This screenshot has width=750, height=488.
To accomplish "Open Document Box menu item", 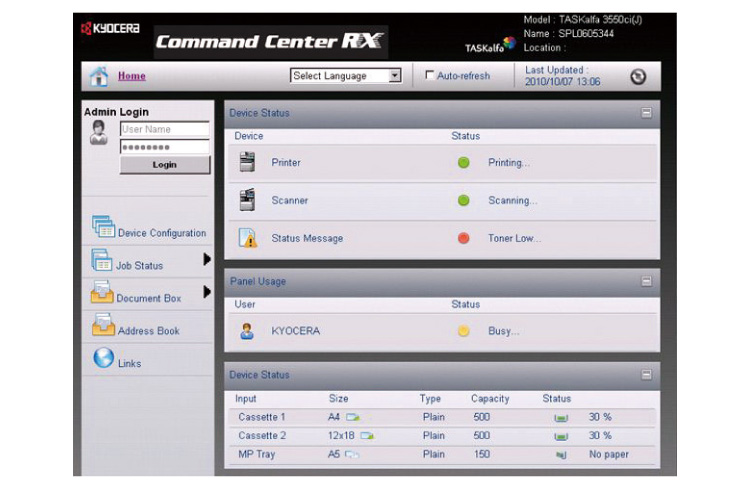I will coord(149,298).
